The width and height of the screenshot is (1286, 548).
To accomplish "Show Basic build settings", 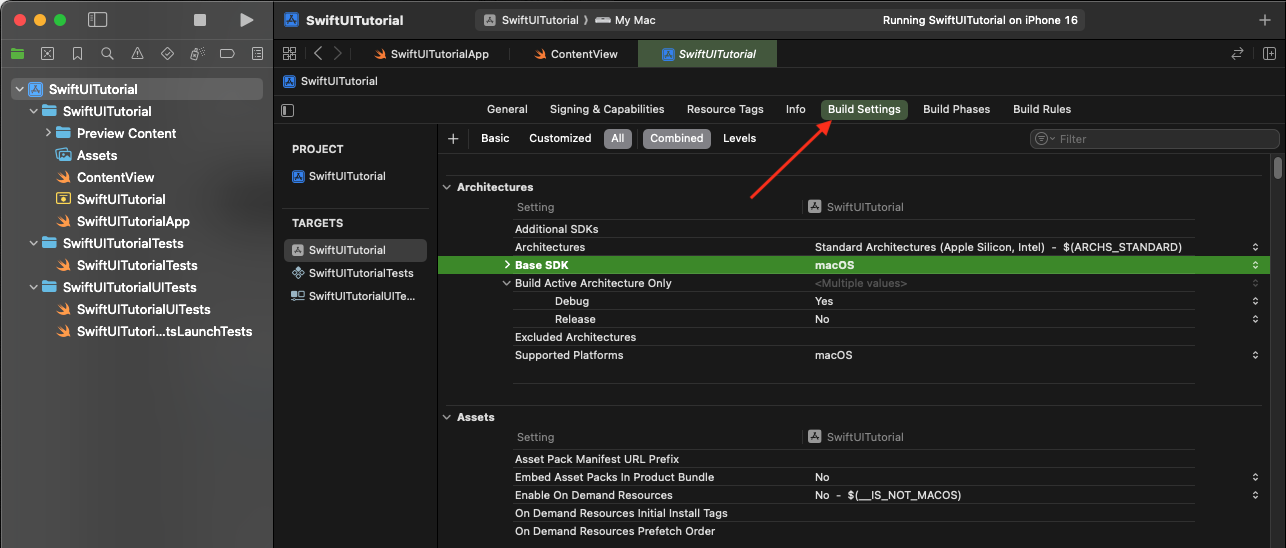I will point(495,138).
